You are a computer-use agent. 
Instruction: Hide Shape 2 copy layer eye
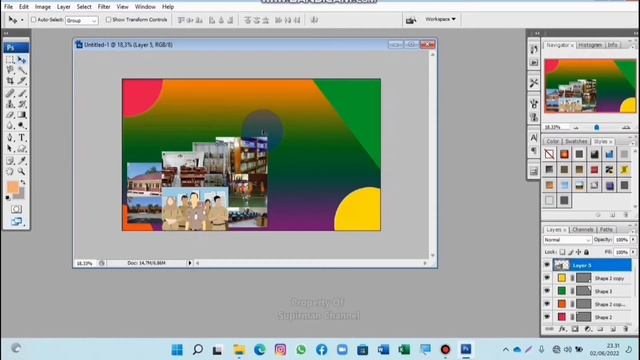[547, 278]
